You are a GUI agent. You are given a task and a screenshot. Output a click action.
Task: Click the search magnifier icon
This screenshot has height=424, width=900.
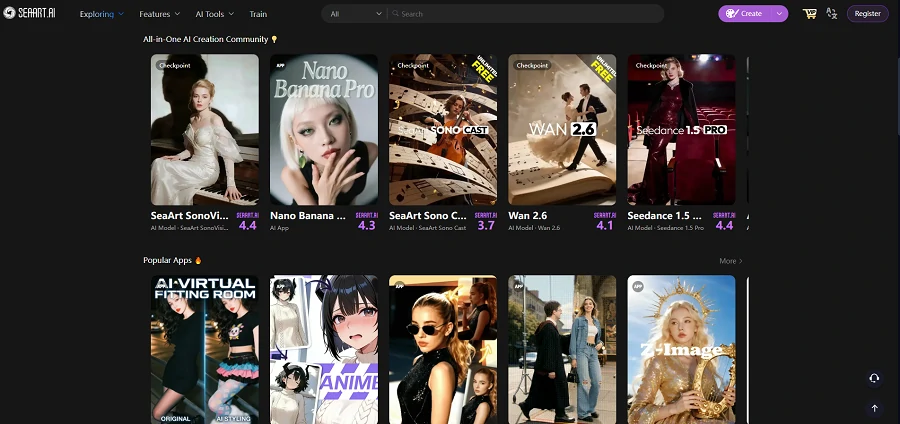pos(395,14)
